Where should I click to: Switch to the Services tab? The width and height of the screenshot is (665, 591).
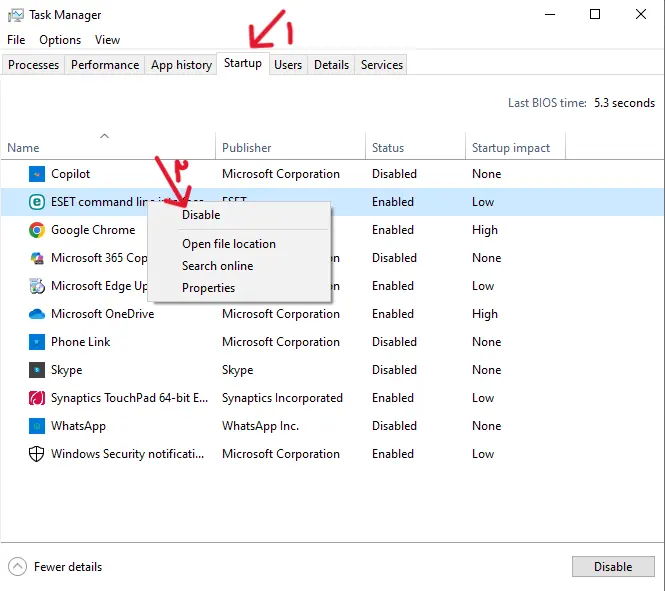point(382,65)
